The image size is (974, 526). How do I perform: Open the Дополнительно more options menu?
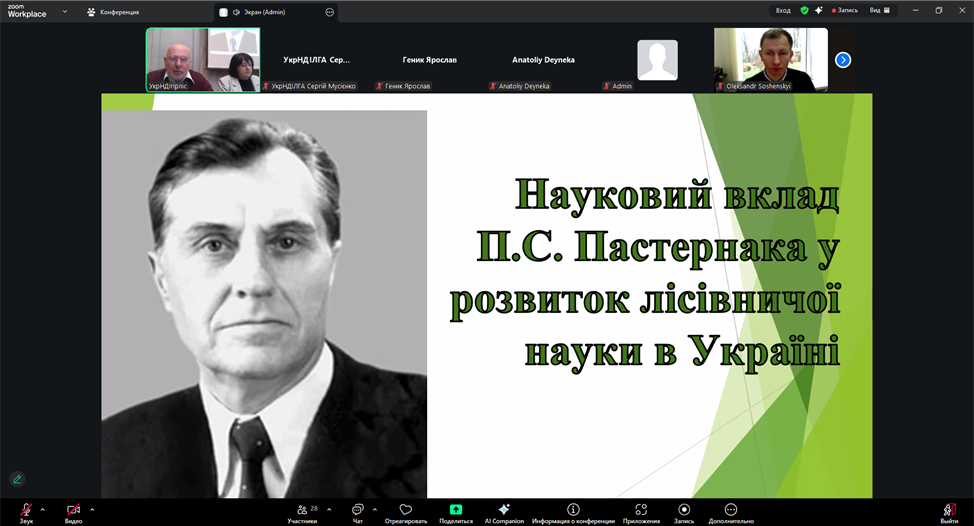(731, 511)
